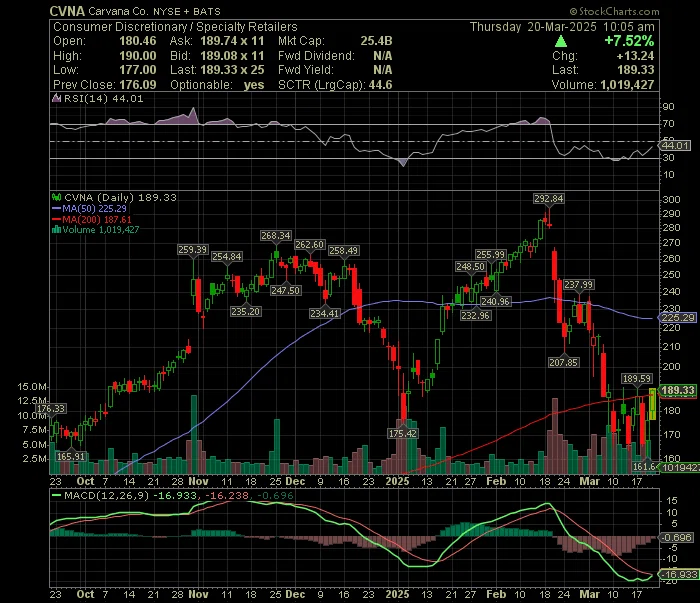
Task: Click the 176.33 price label
Action: pos(51,409)
